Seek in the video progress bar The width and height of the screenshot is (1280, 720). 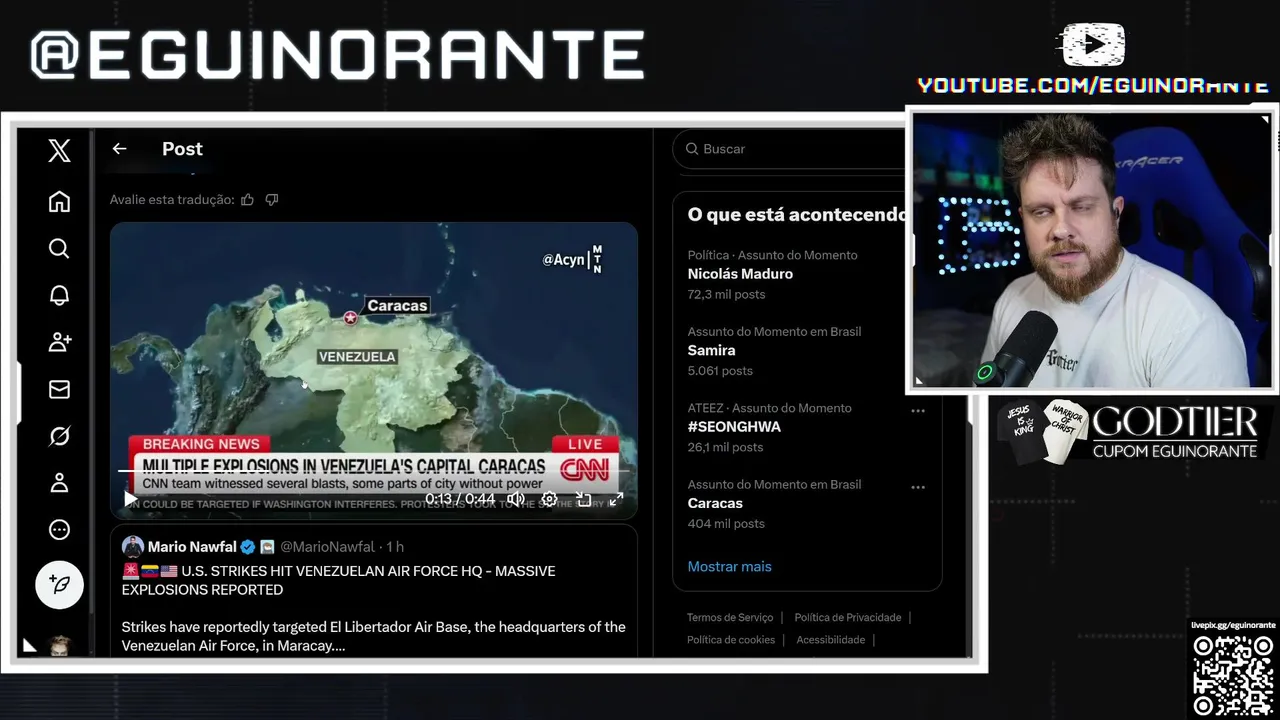click(374, 470)
